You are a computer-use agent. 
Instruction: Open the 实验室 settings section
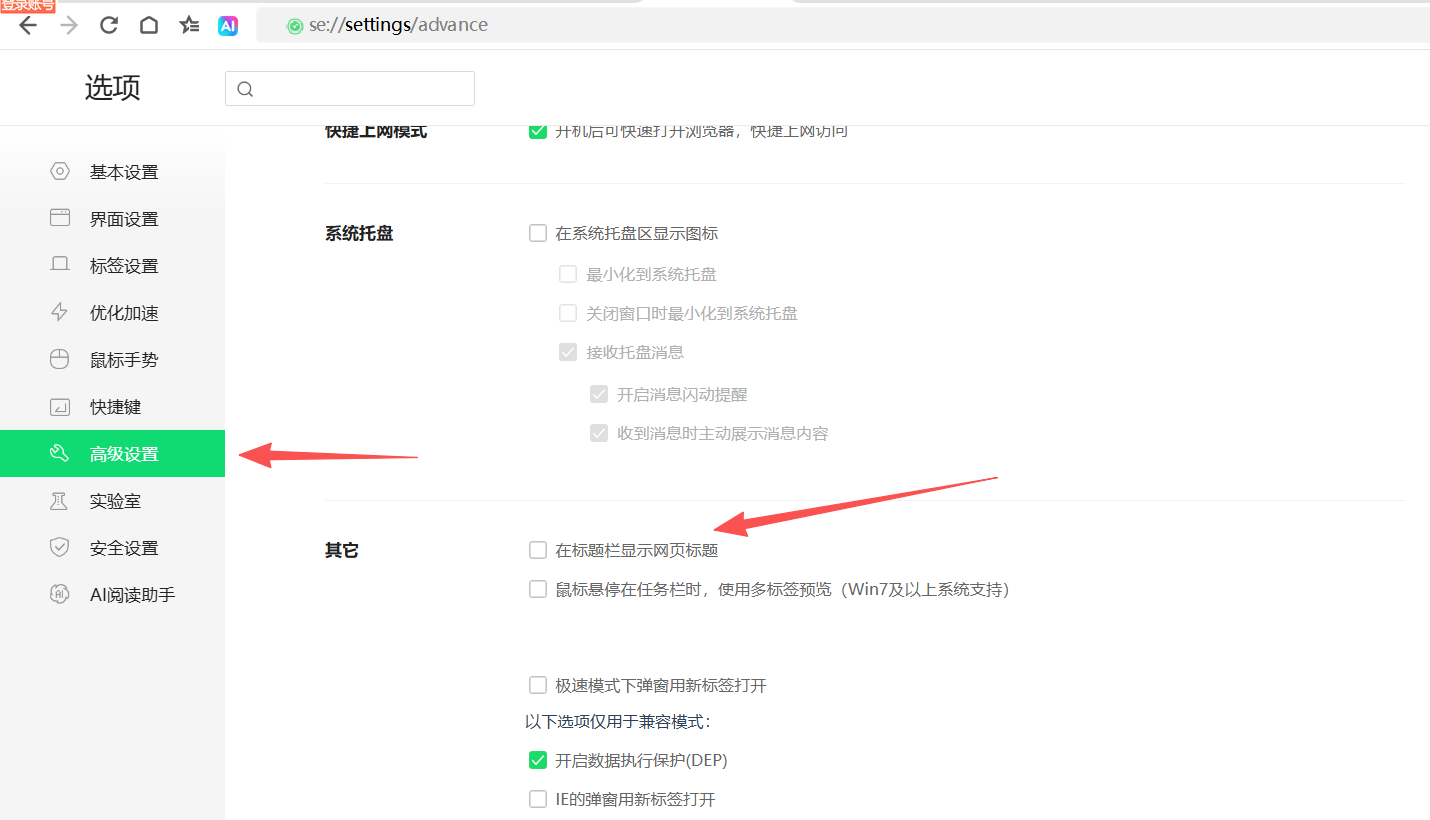click(x=115, y=501)
